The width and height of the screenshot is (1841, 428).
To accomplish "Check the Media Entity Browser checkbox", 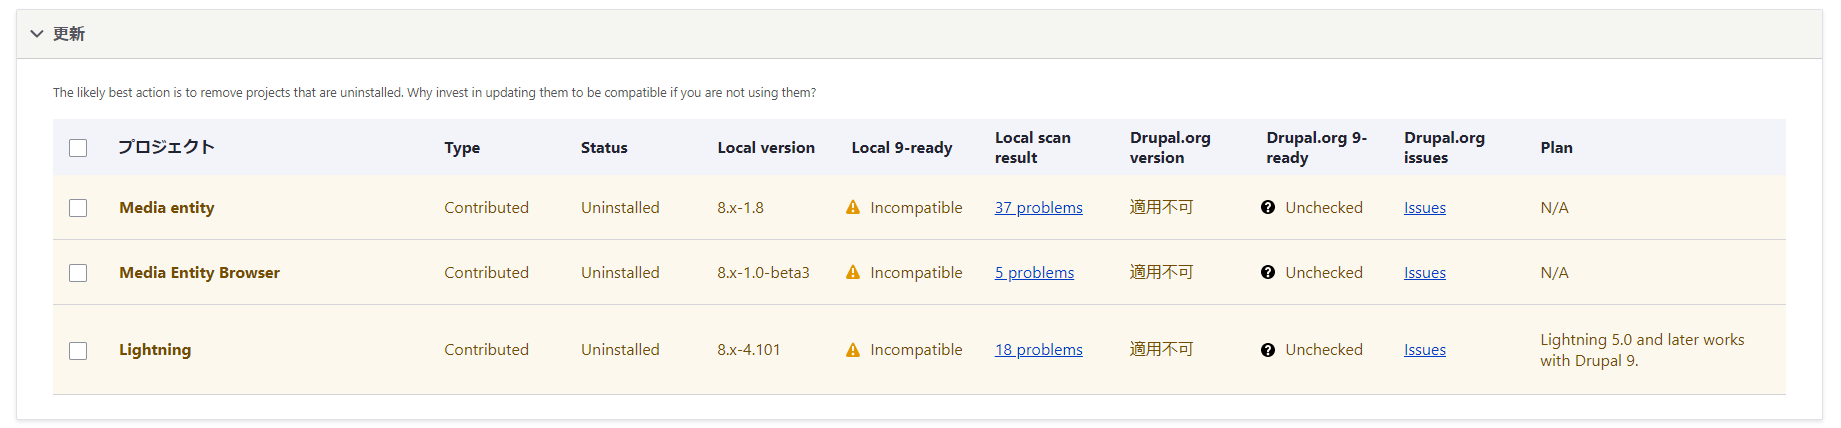I will (78, 273).
